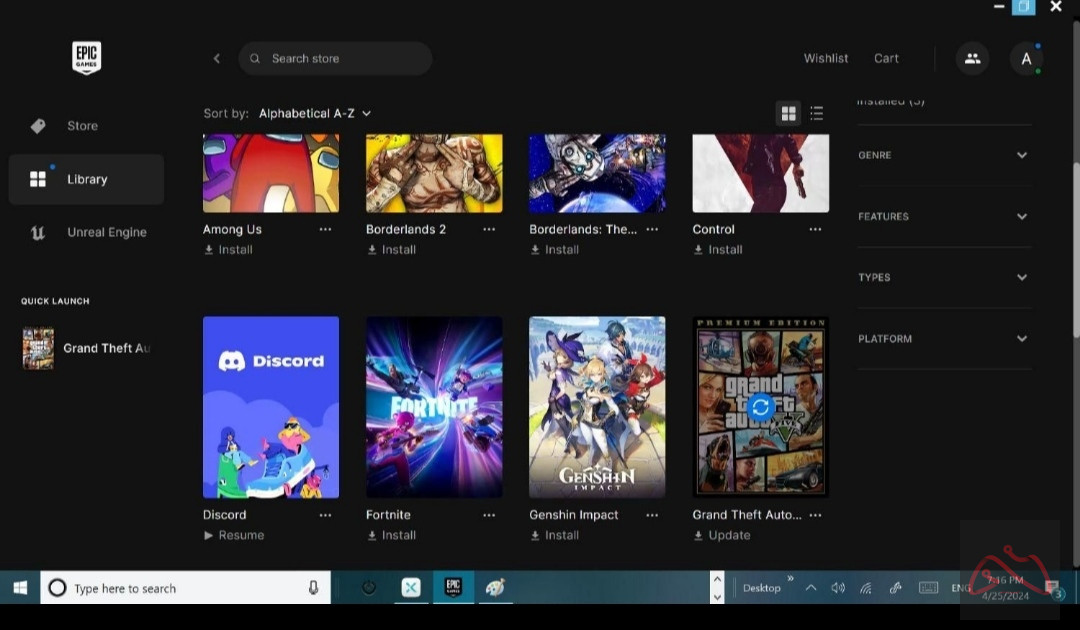This screenshot has width=1080, height=630.
Task: Go to the Store tab in sidebar
Action: (82, 126)
